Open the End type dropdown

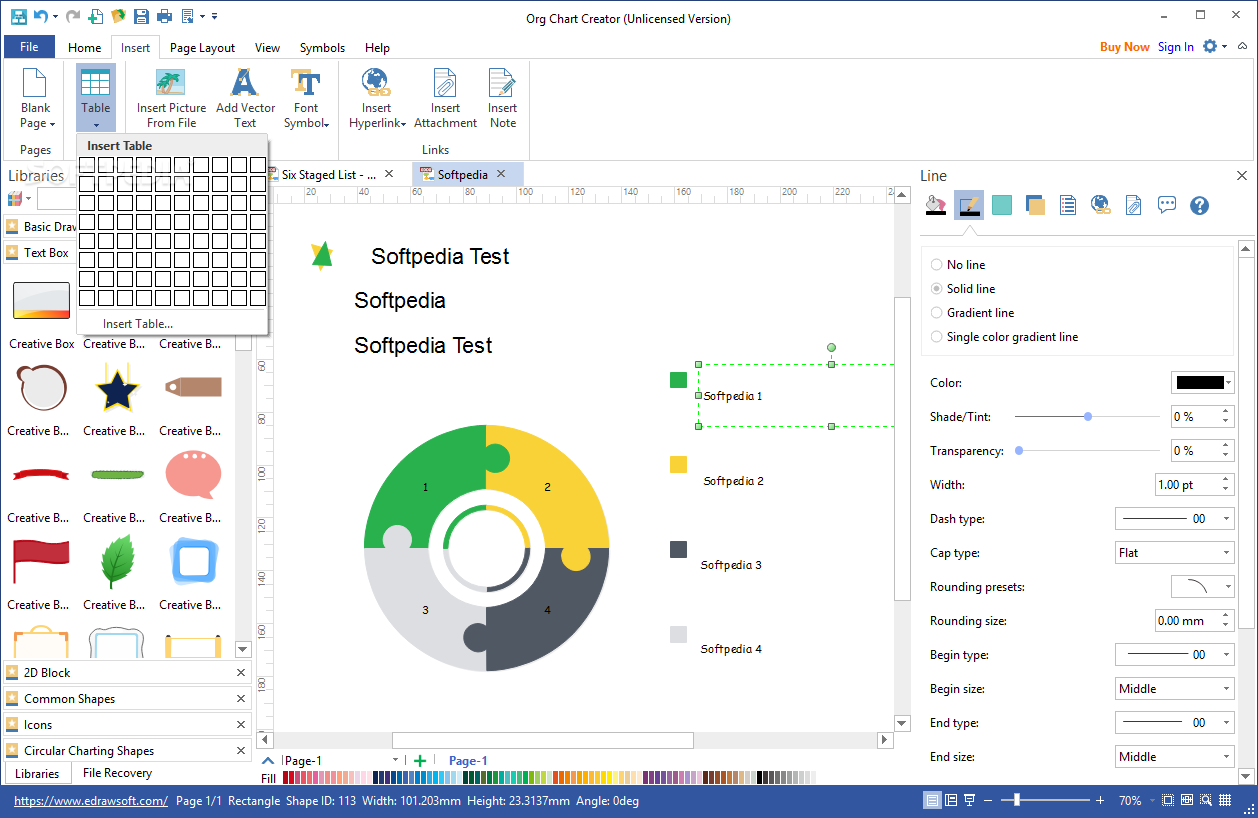point(1175,723)
